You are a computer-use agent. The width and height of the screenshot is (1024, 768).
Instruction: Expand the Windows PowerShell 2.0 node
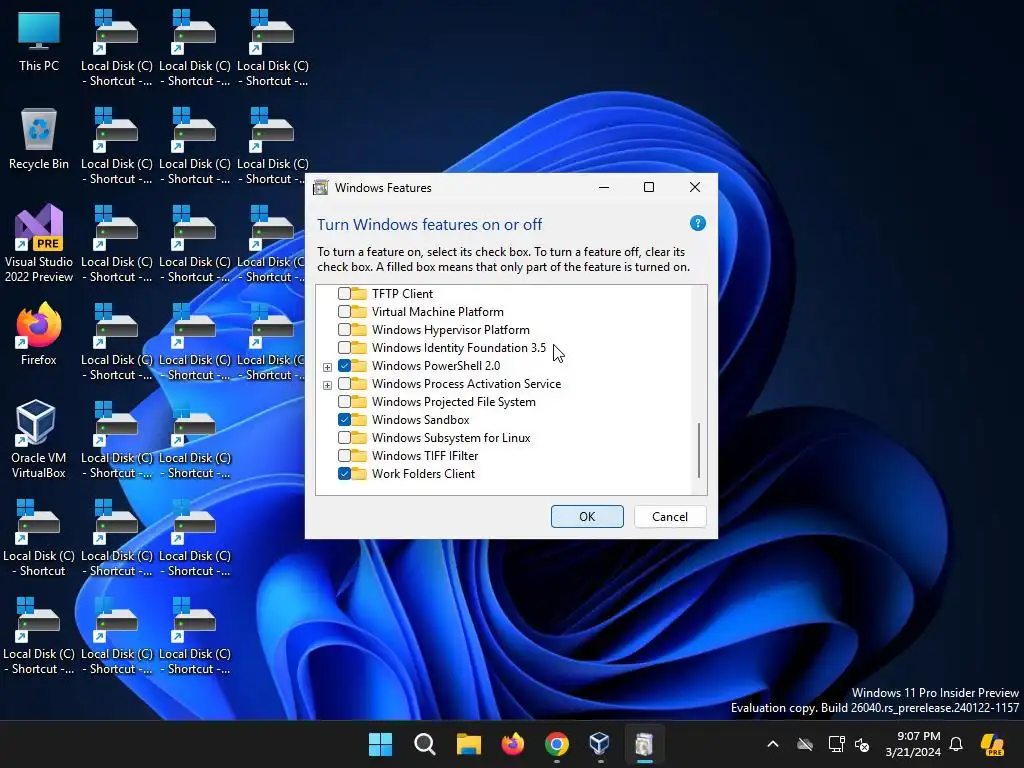(x=327, y=367)
